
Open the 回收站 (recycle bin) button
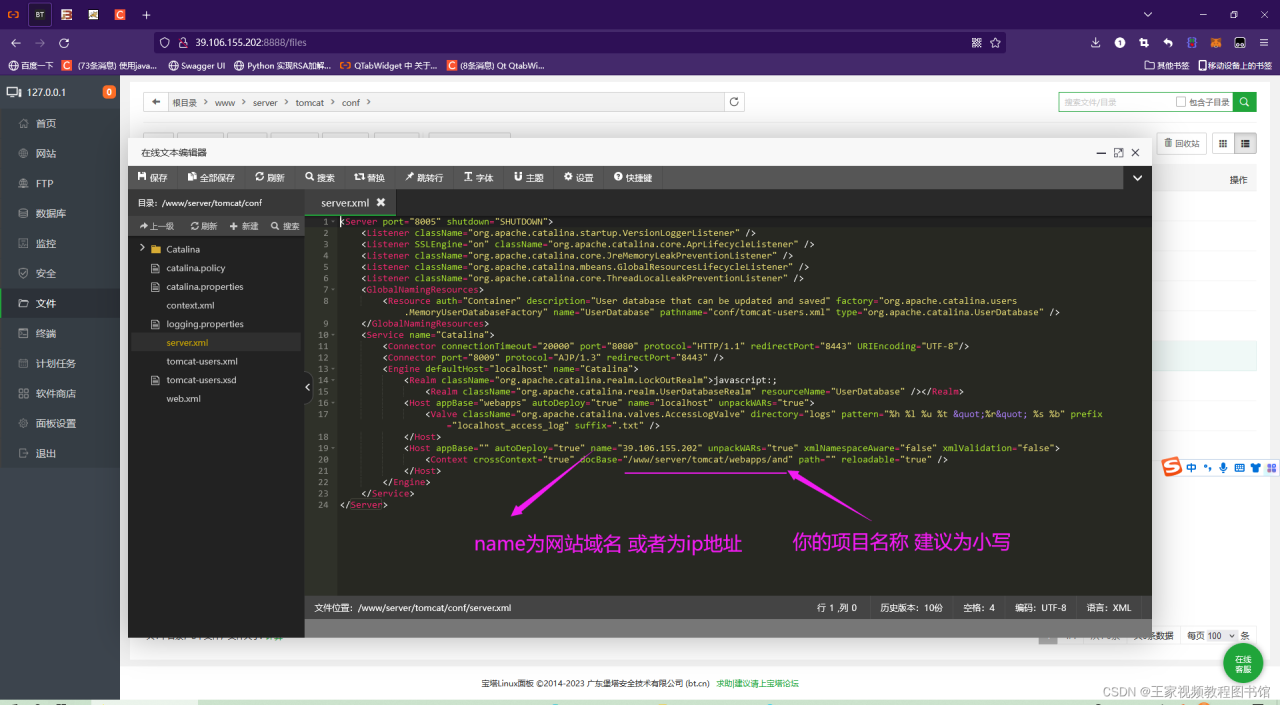coord(1181,144)
